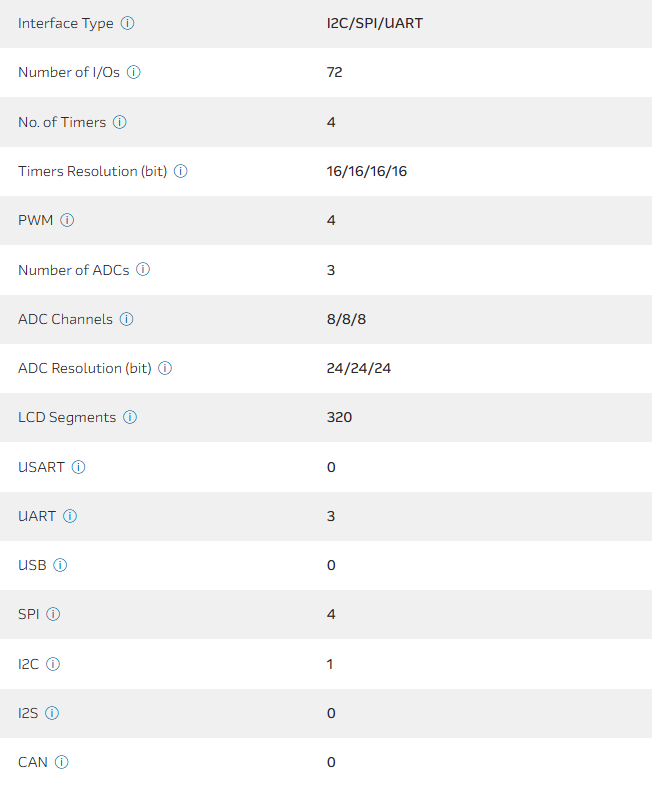Viewport: 652px width, 785px height.
Task: Open the USART info icon
Action: [x=78, y=467]
